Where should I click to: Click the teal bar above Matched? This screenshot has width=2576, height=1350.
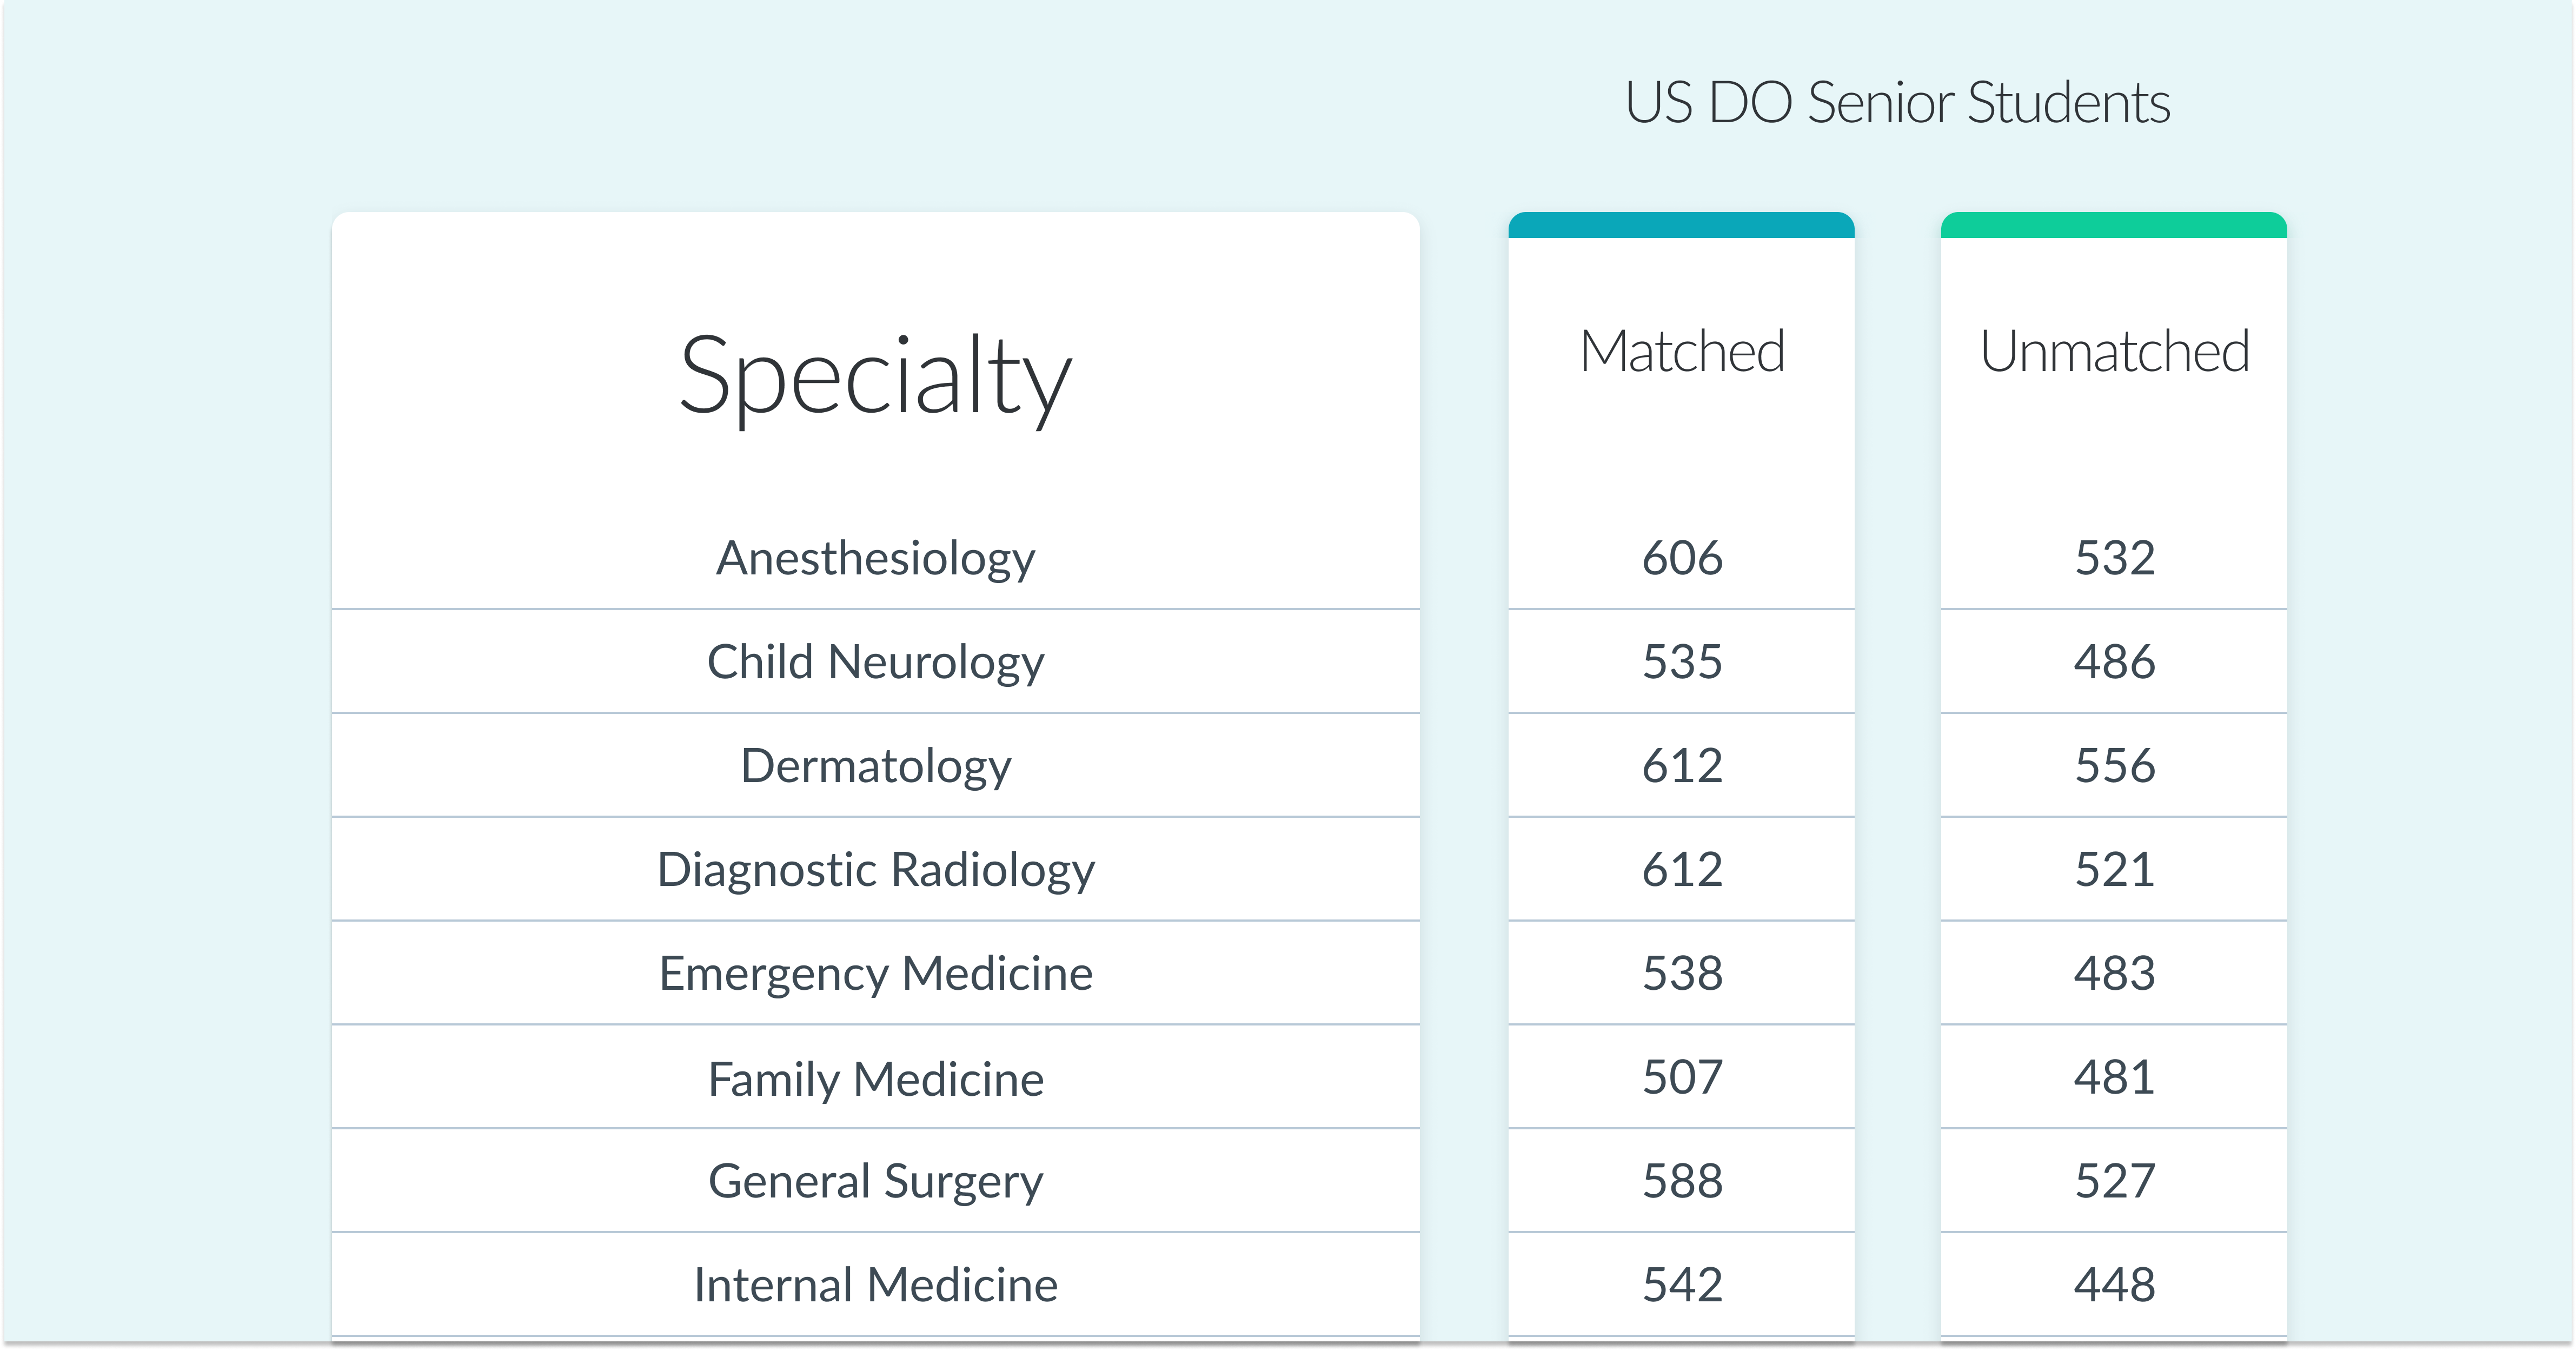click(1681, 225)
